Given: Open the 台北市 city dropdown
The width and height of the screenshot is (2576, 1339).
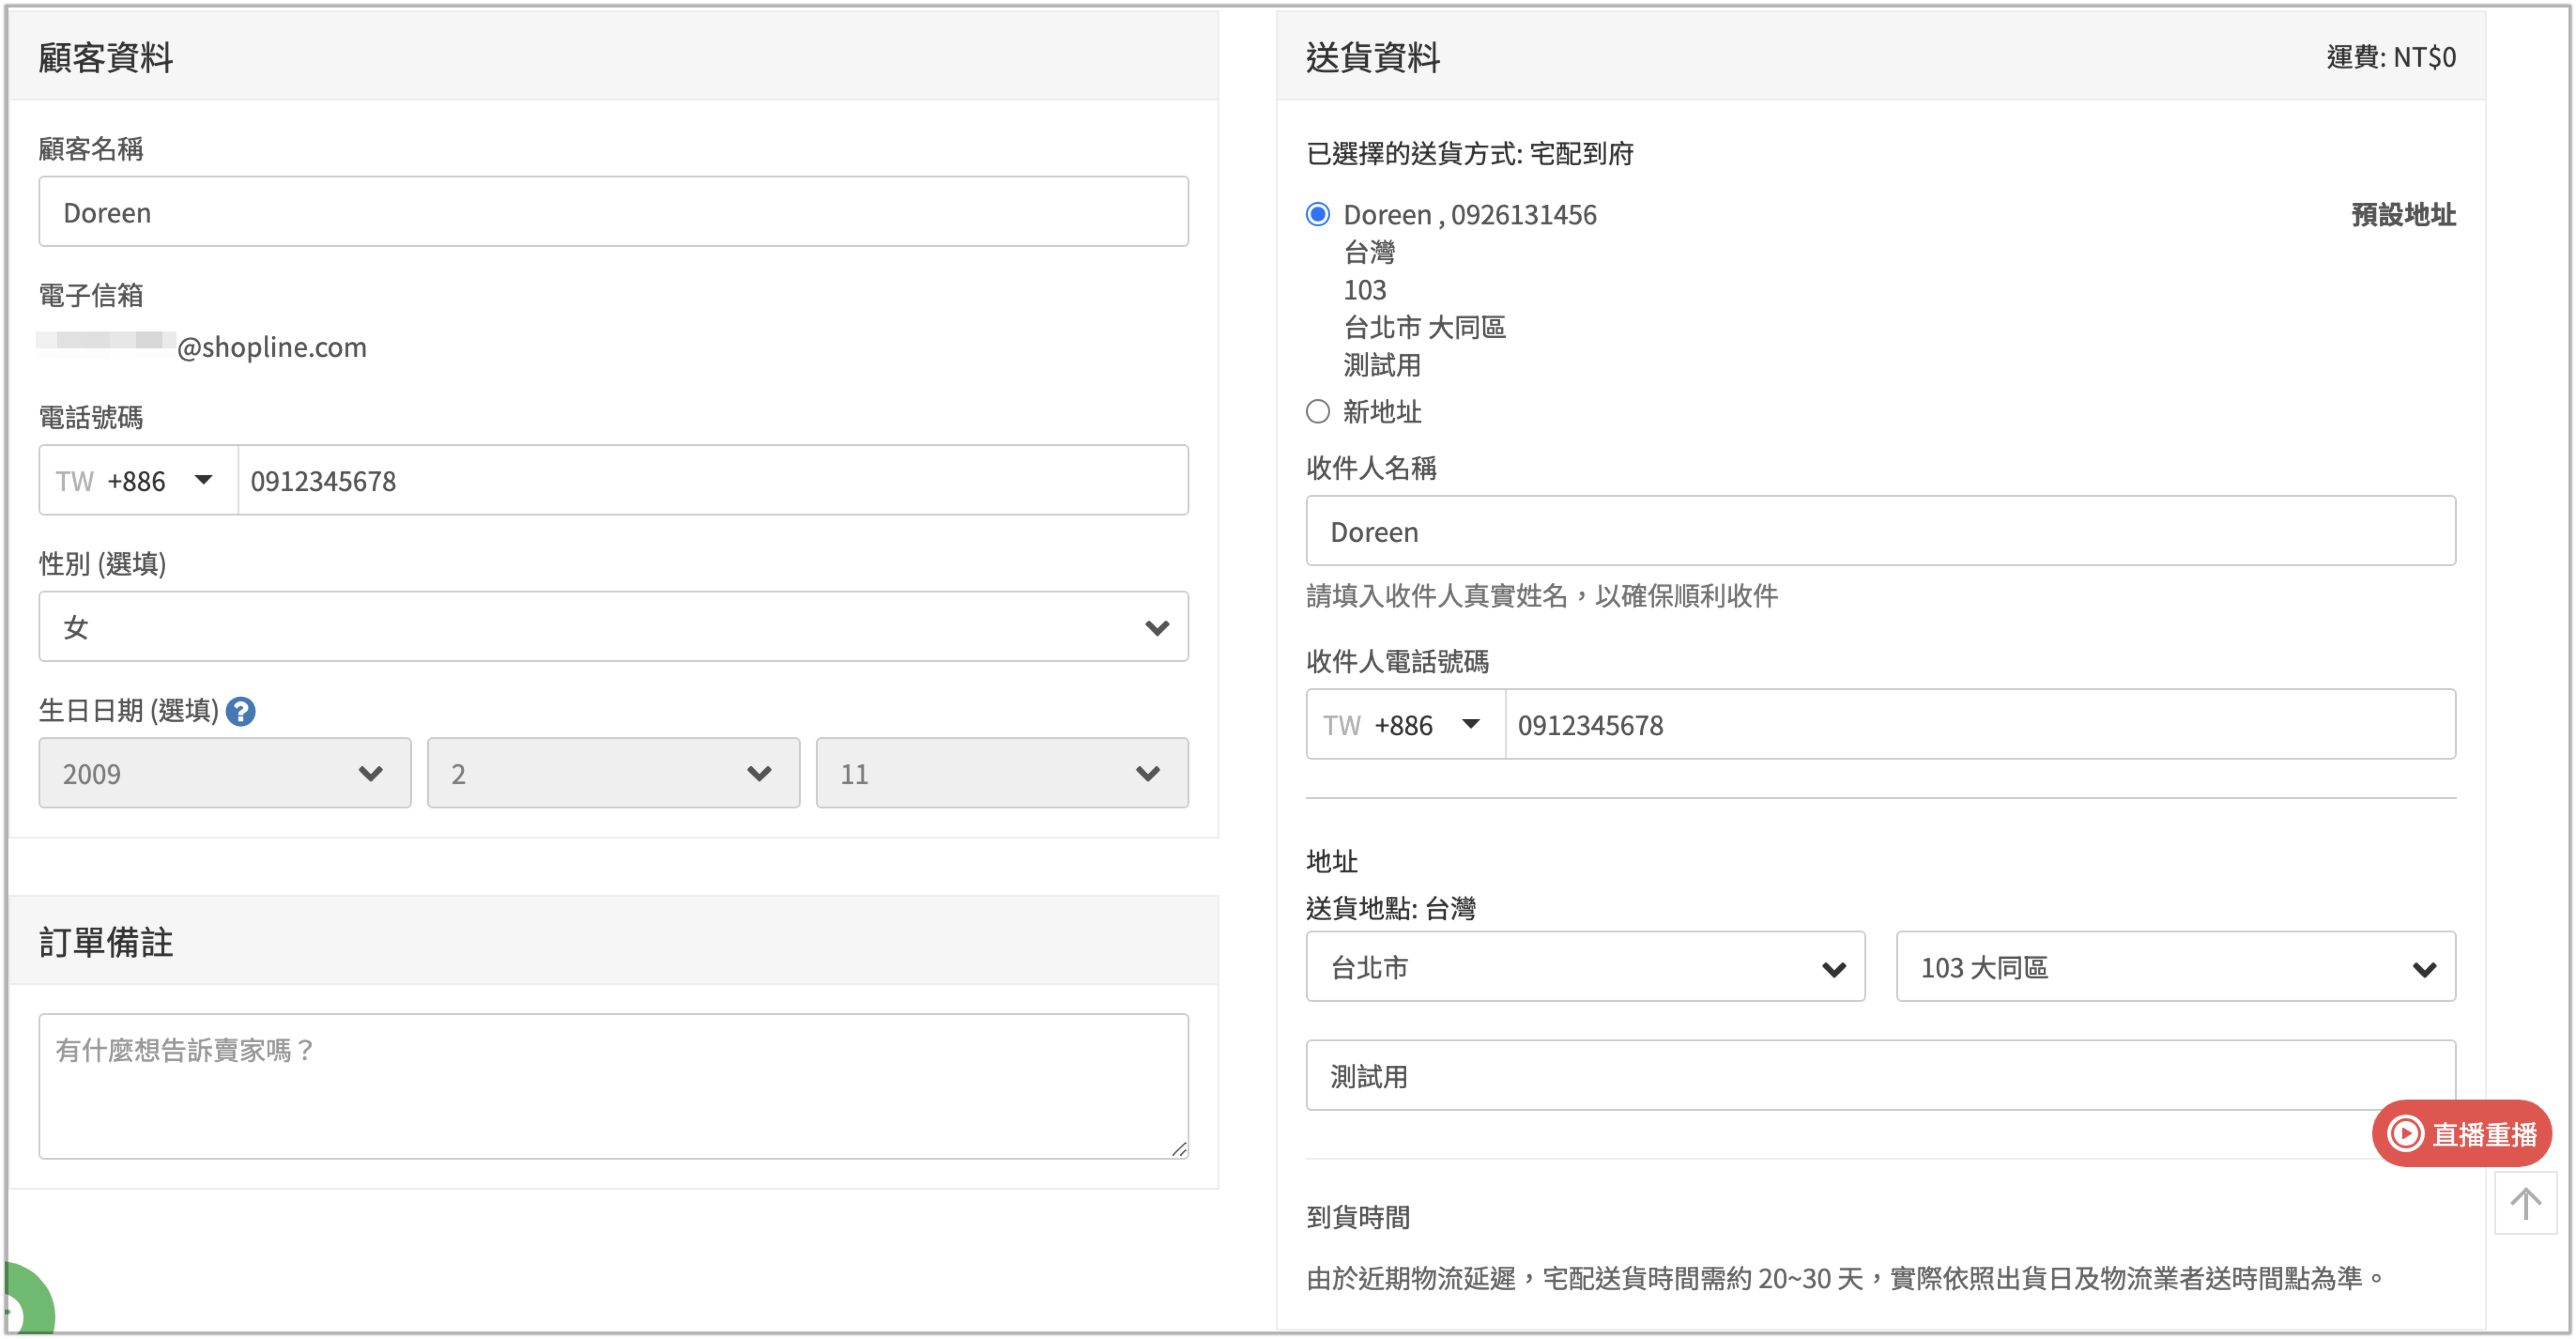Looking at the screenshot, I should point(1585,967).
